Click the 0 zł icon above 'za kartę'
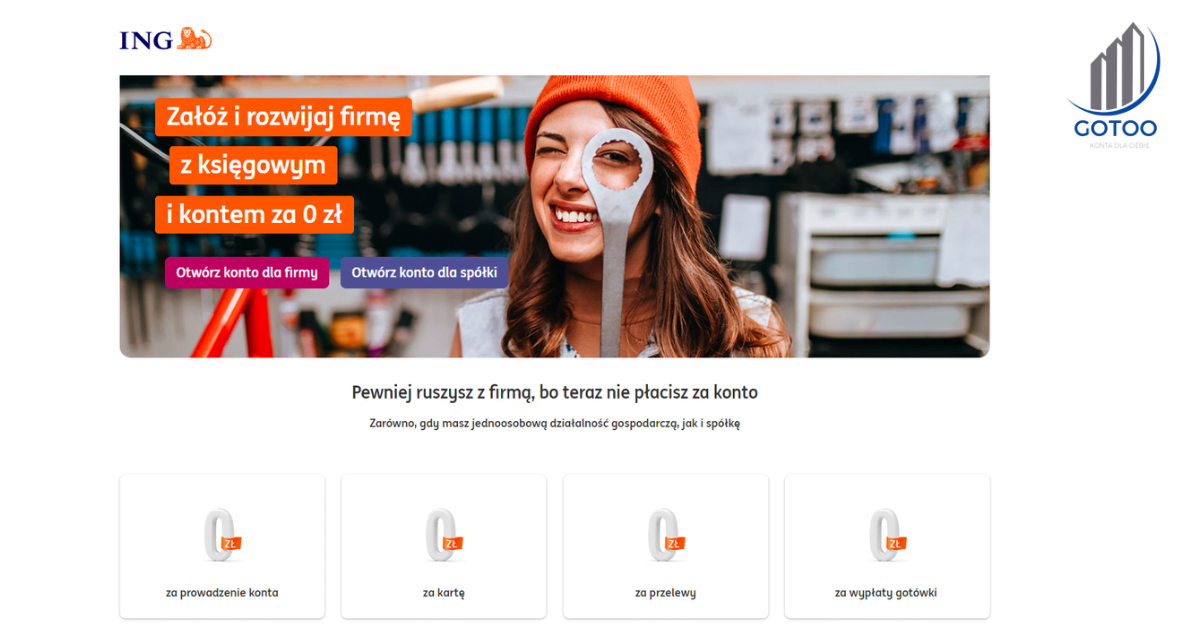The image size is (1200, 628). tap(443, 535)
